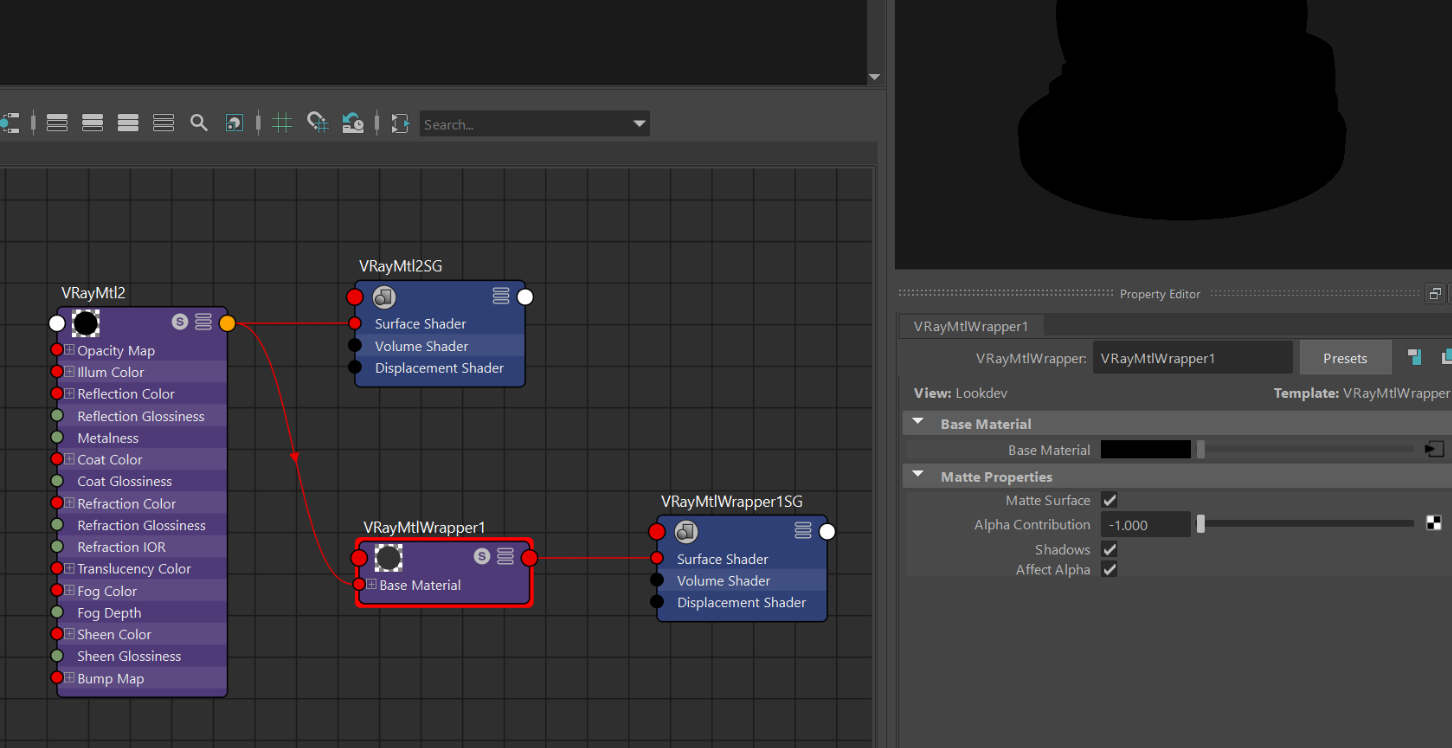Click the Reflection Glossiness attribute row
Image resolution: width=1452 pixels, height=748 pixels.
[142, 416]
